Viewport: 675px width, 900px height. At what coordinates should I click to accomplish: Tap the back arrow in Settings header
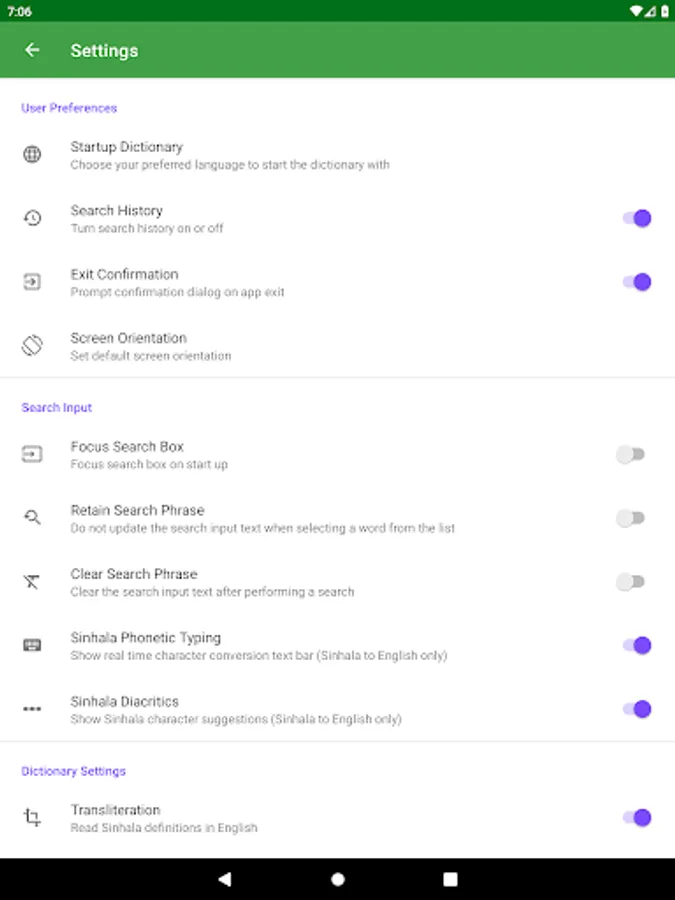click(x=32, y=50)
